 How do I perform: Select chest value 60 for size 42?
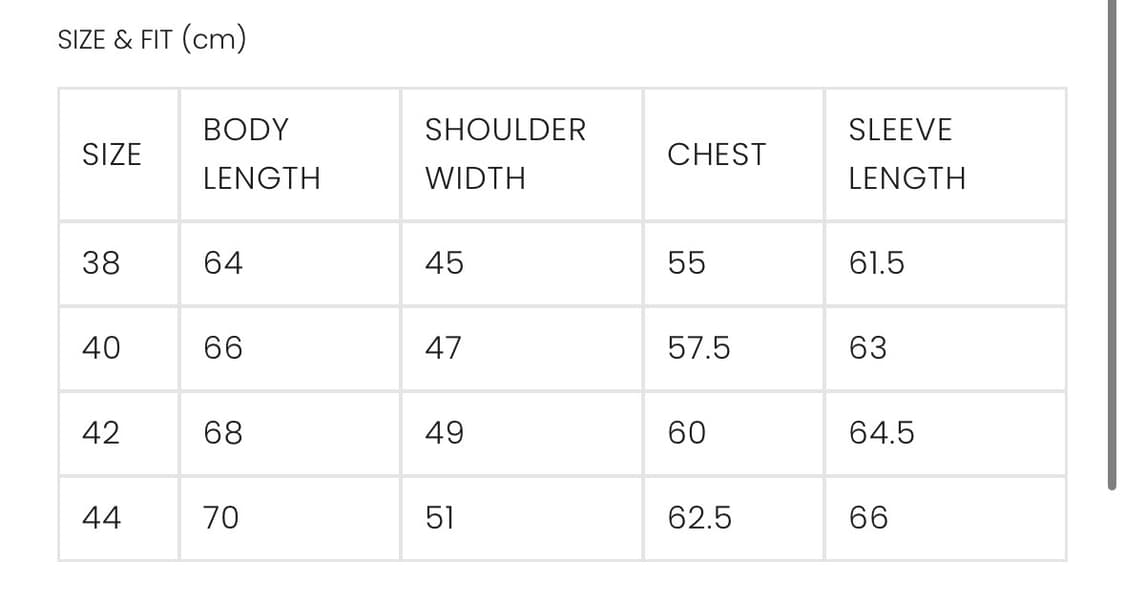(686, 433)
